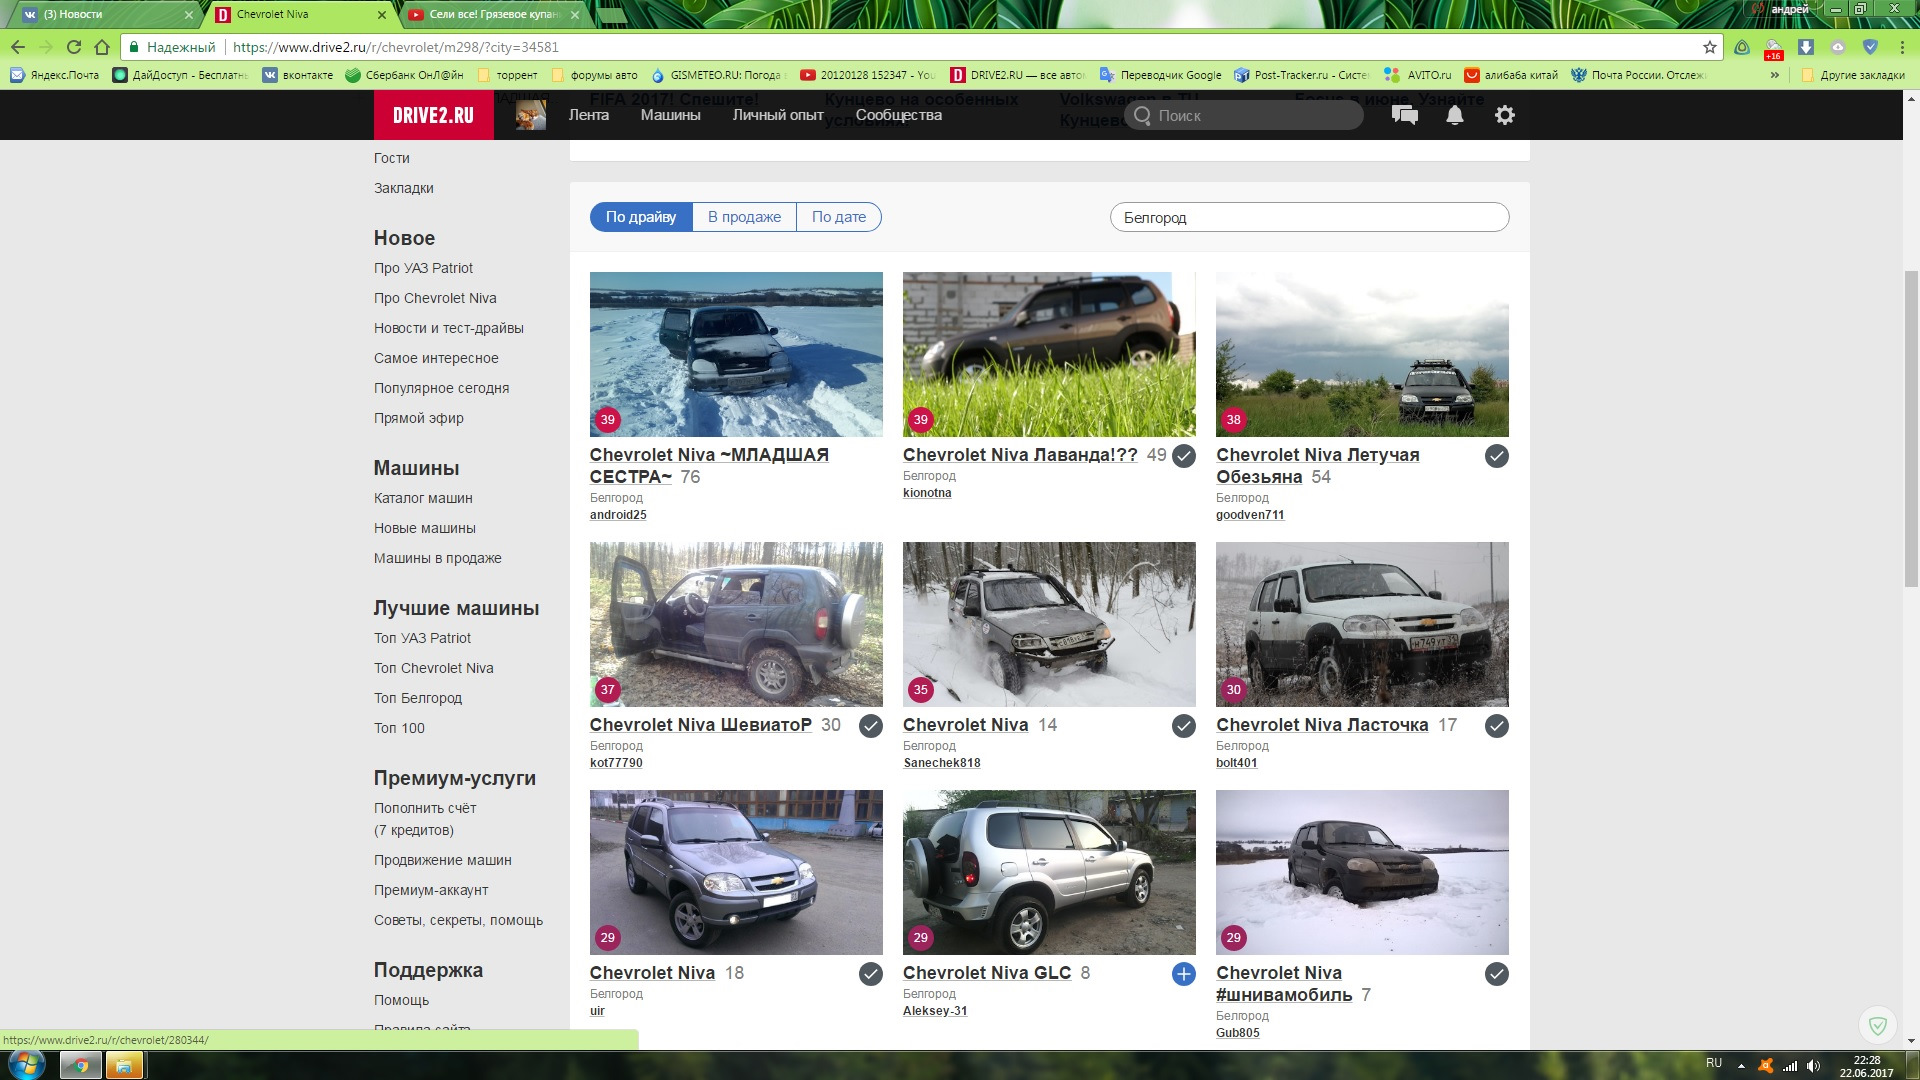Open the DRIVE2 messages chat icon
The image size is (1920, 1080).
[1404, 115]
